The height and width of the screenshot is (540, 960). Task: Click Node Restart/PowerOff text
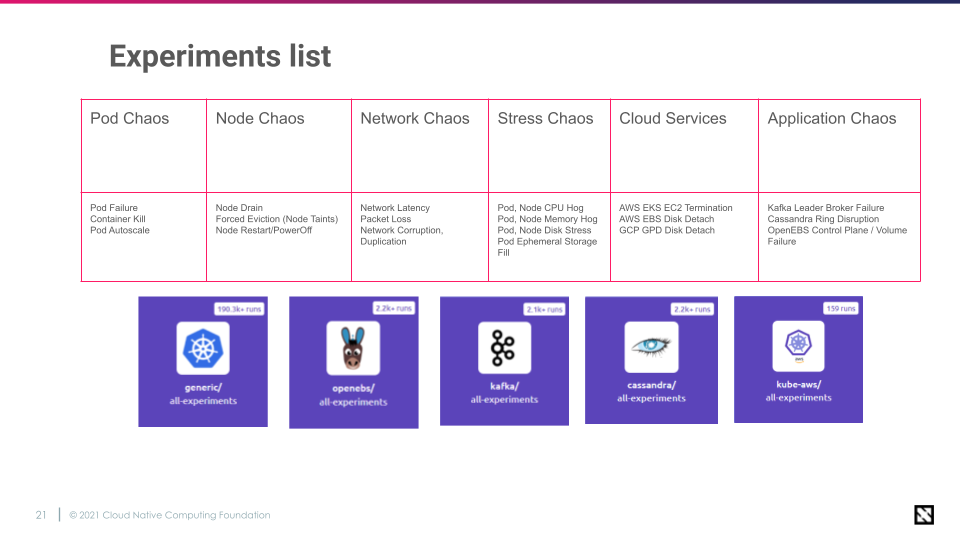tap(263, 230)
